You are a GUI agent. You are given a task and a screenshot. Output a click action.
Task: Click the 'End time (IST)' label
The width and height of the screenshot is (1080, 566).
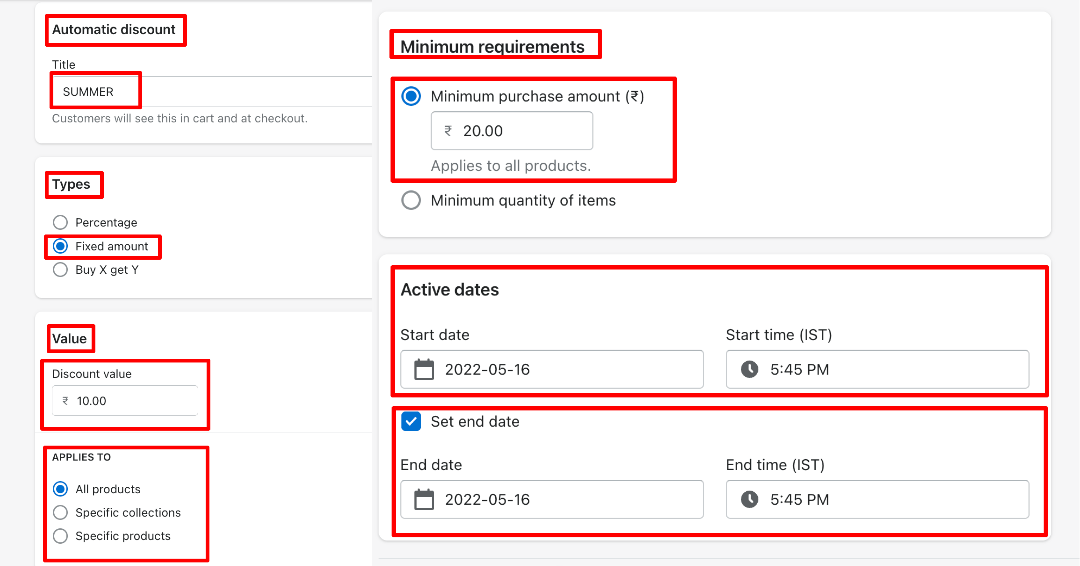[x=775, y=465]
